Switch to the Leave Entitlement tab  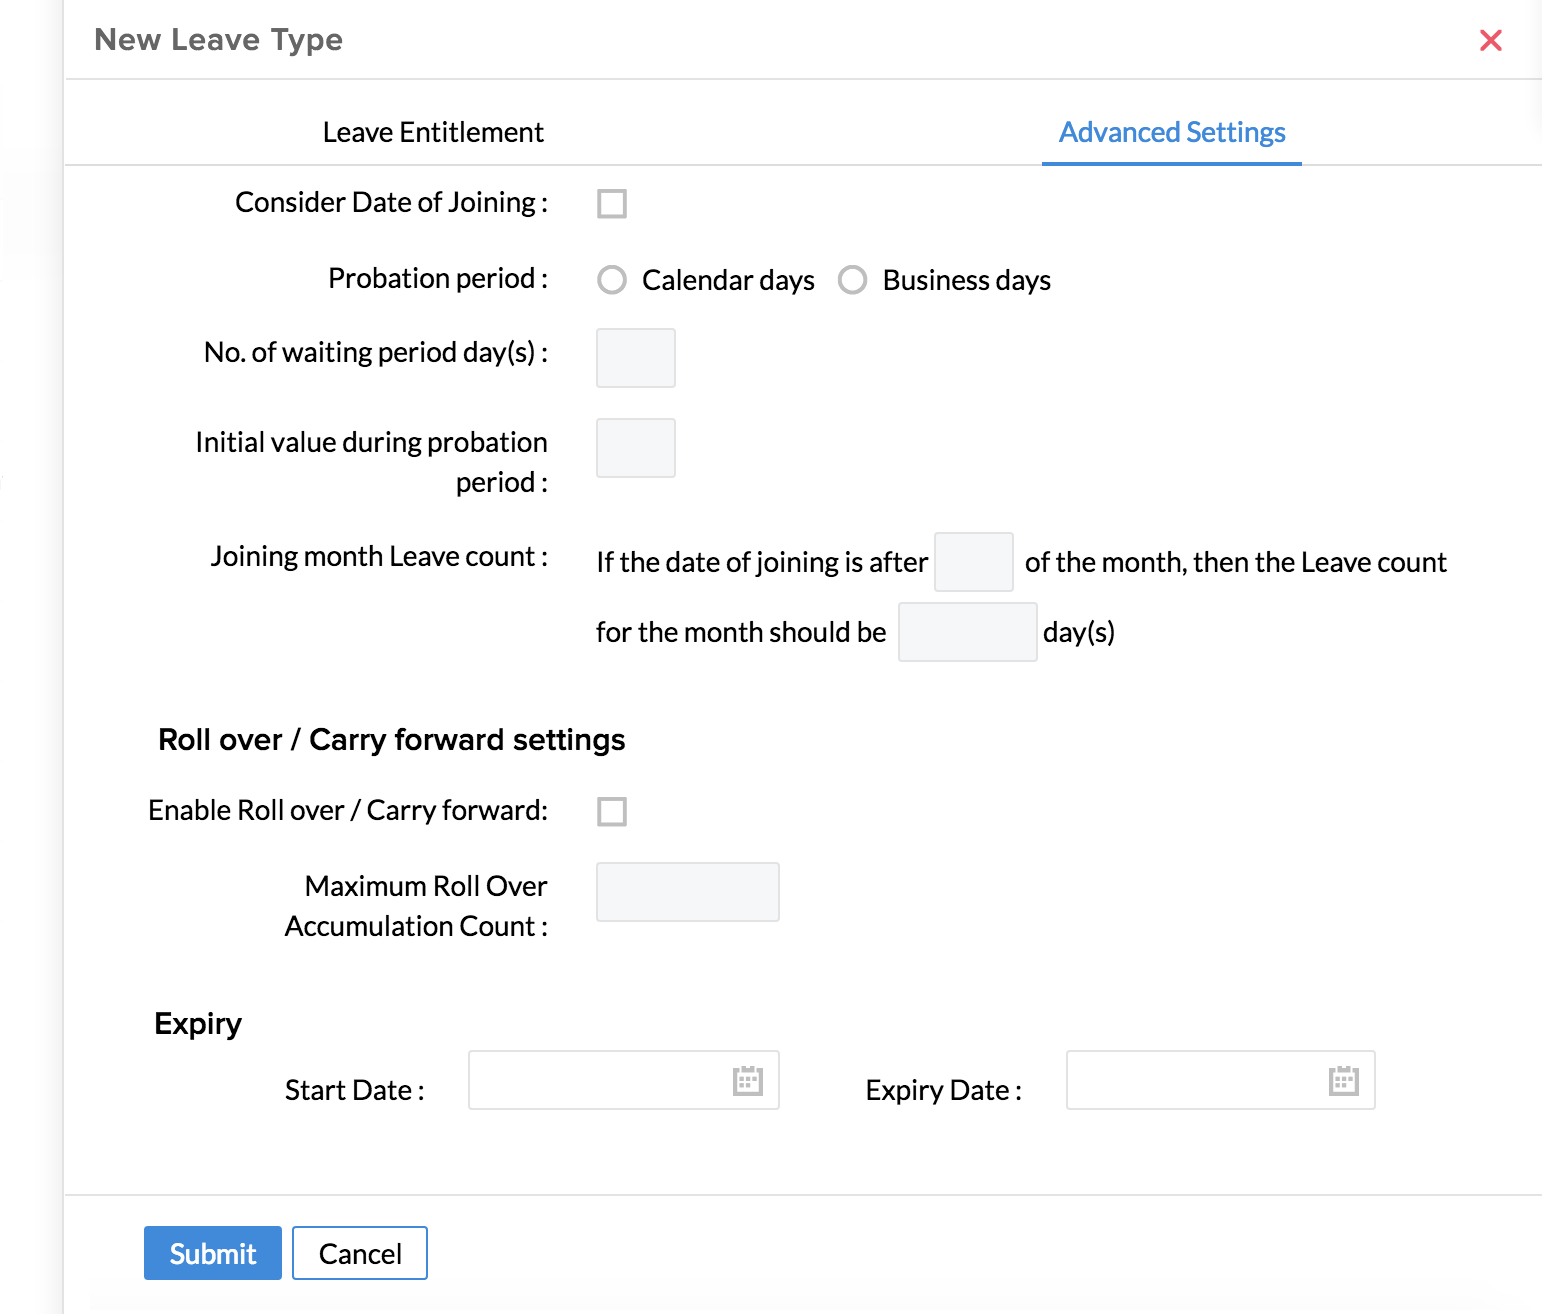click(433, 132)
